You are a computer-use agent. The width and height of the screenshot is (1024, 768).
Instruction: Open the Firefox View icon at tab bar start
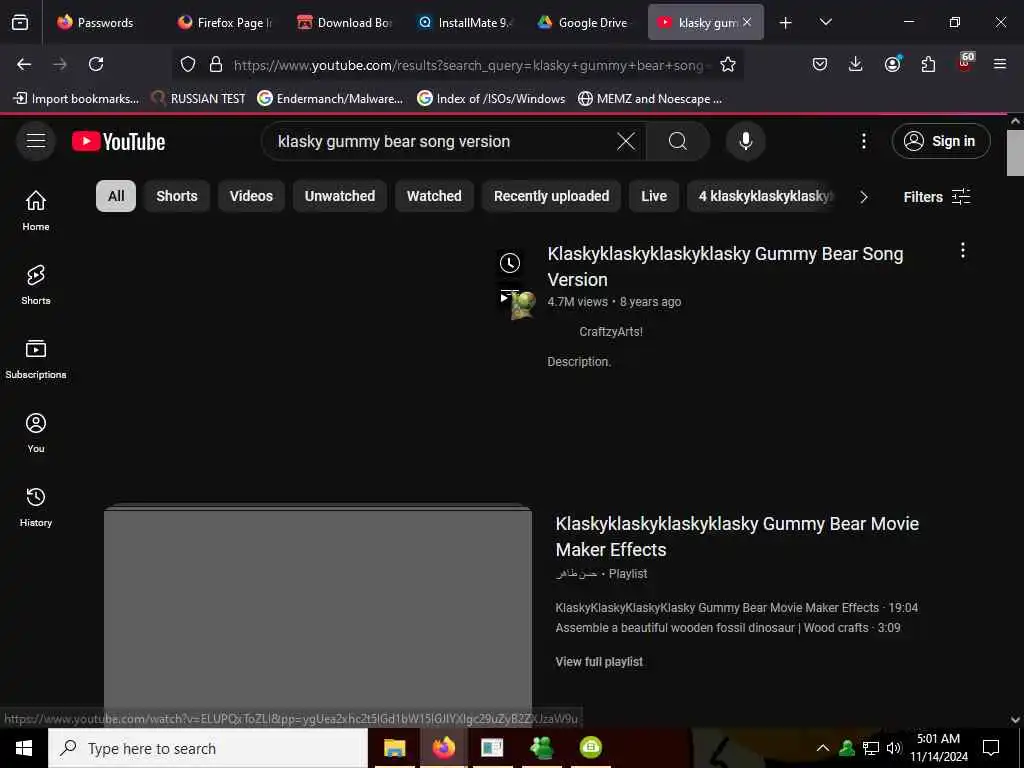[20, 23]
